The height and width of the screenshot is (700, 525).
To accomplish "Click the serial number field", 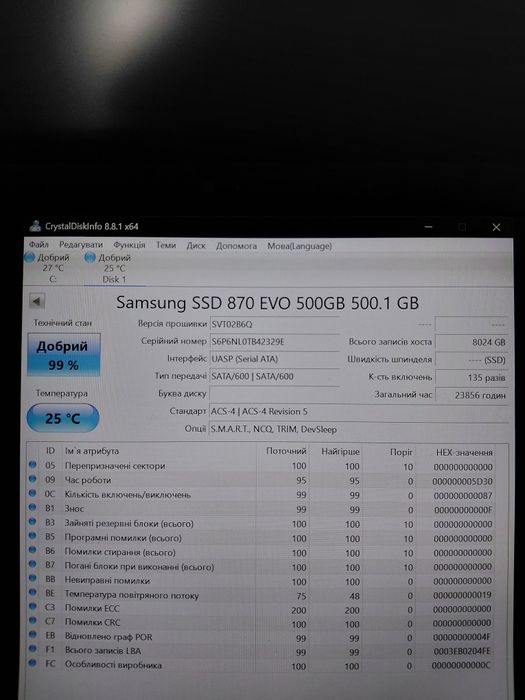I will [x=274, y=342].
